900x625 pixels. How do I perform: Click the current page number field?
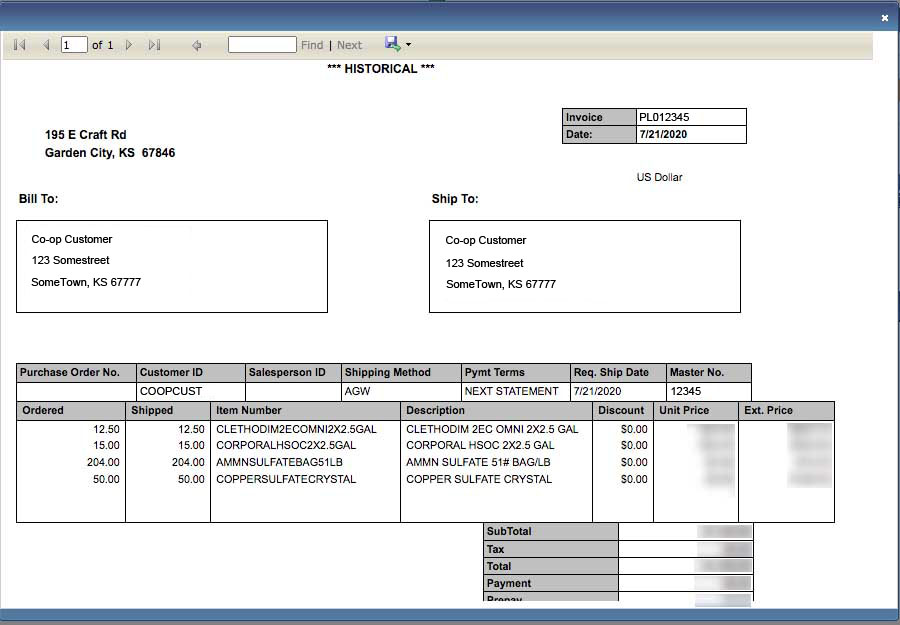[74, 45]
